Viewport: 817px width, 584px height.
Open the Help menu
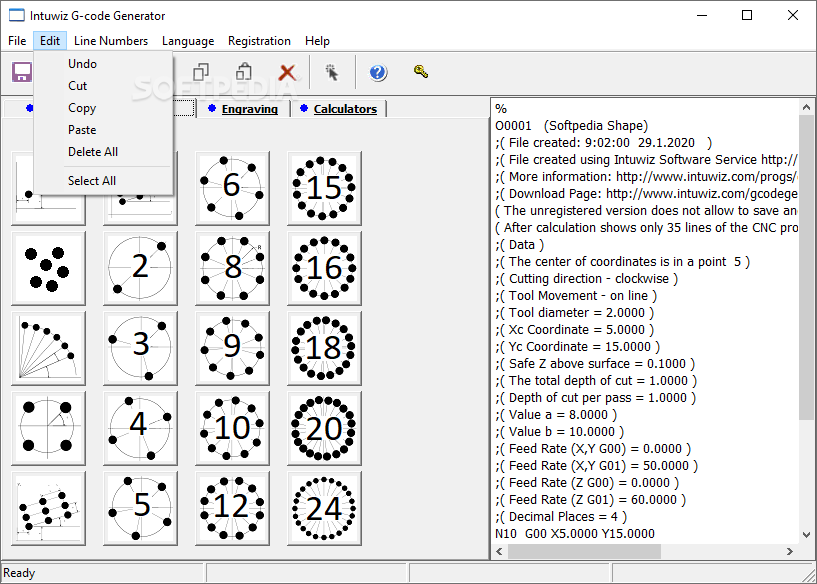click(x=317, y=41)
